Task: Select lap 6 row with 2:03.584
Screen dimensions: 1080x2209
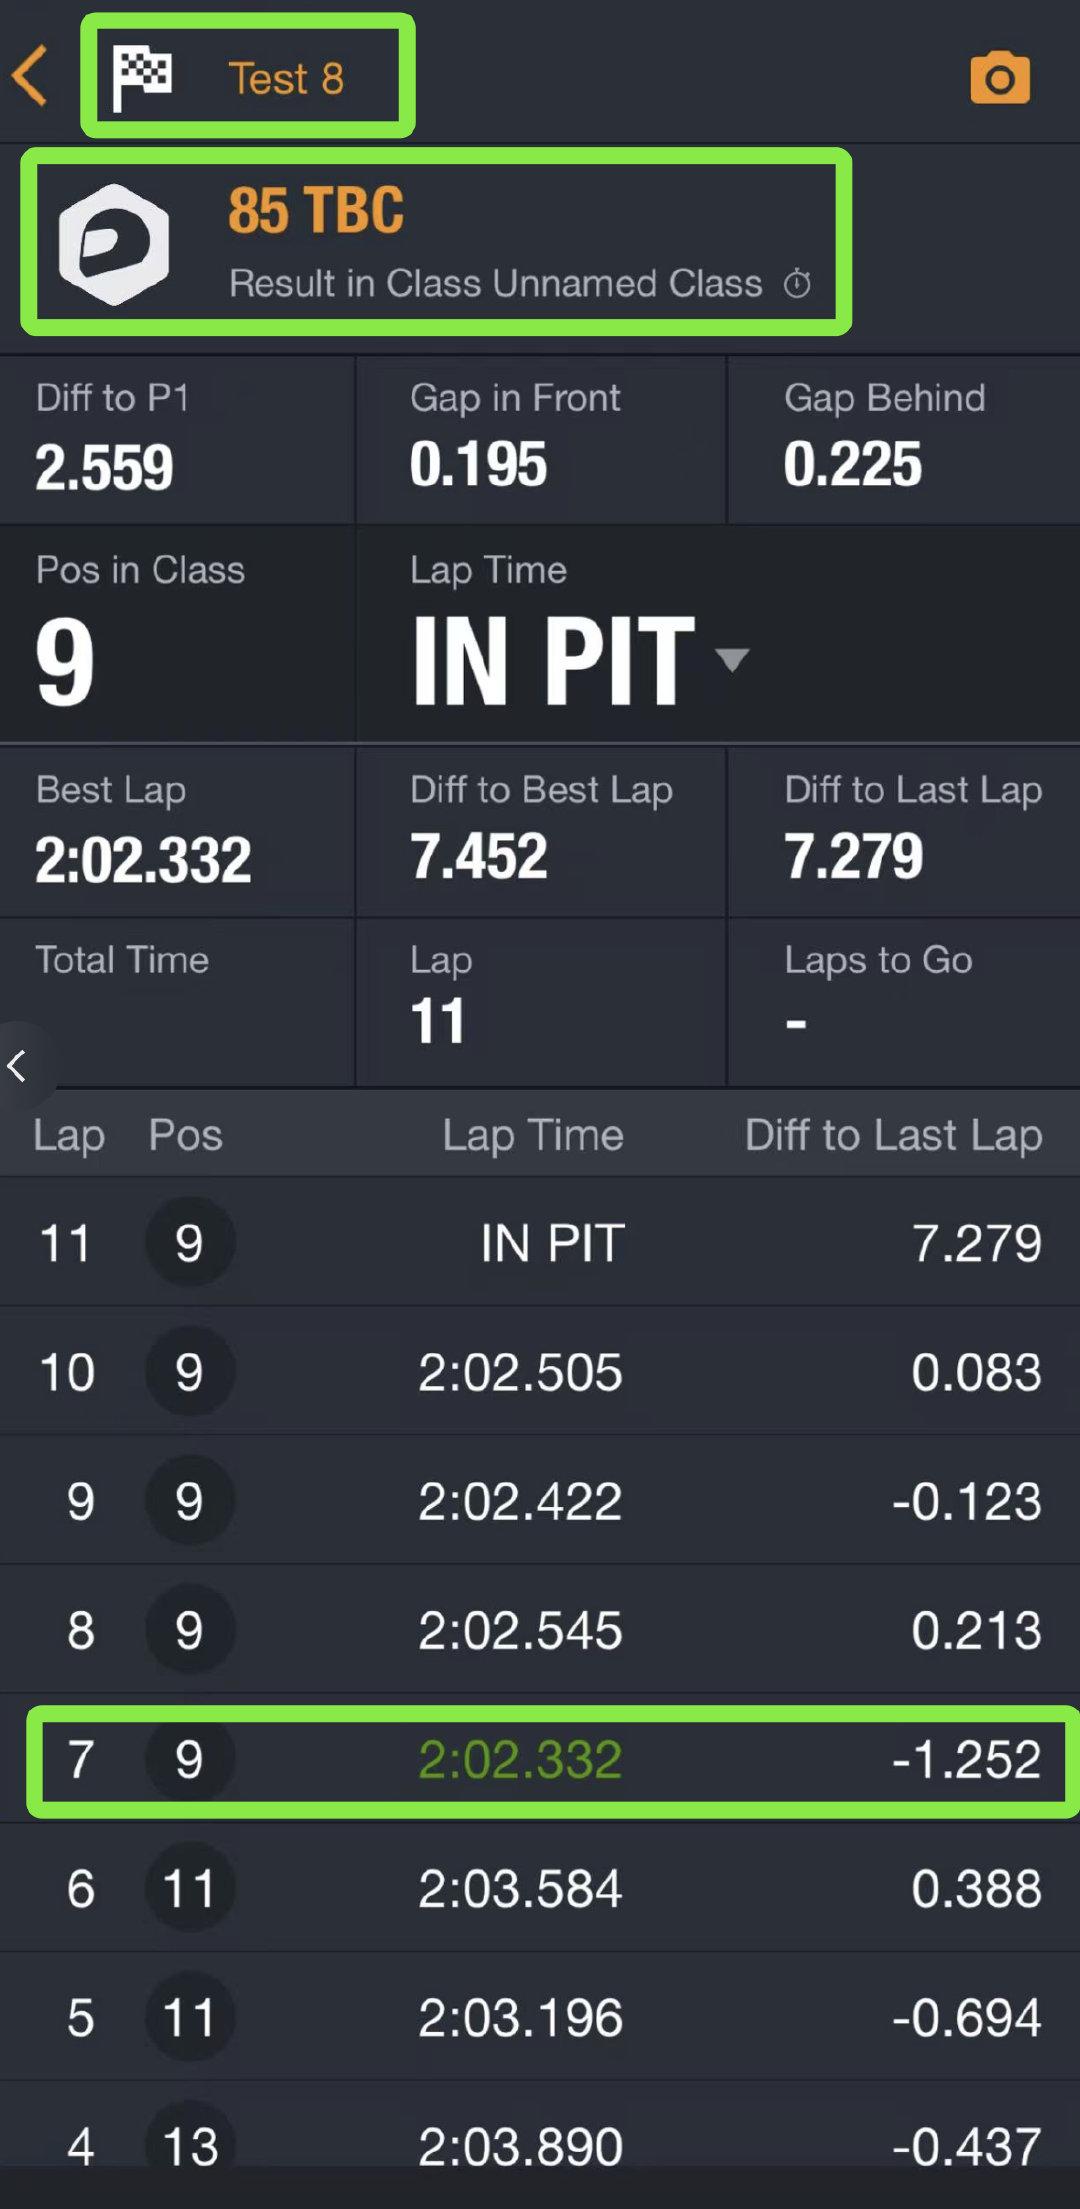Action: point(540,1888)
